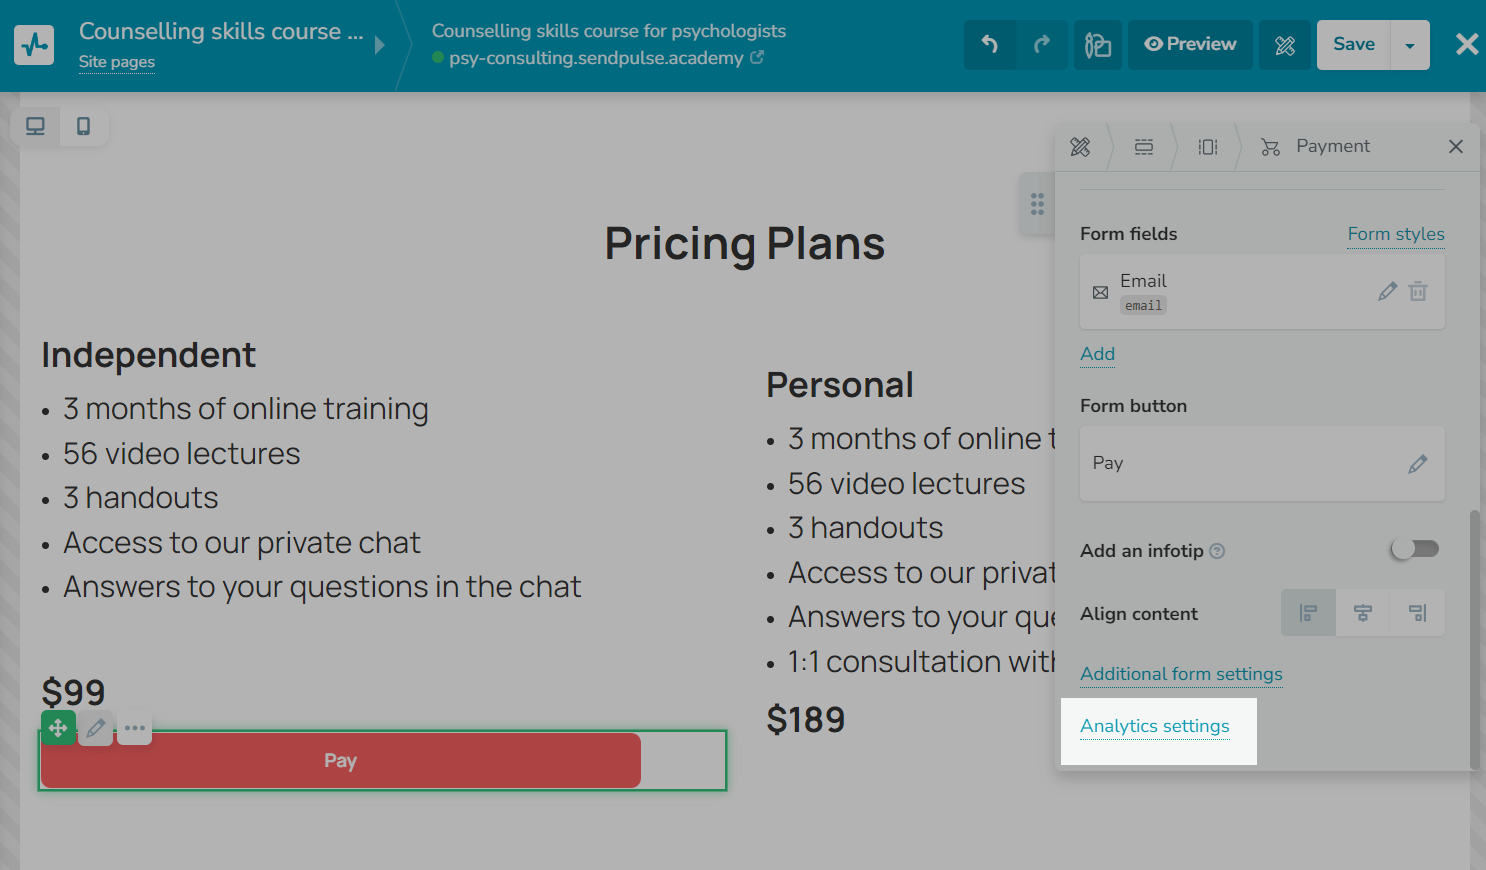Image resolution: width=1486 pixels, height=870 pixels.
Task: Switch to desktop device view
Action: 35,126
